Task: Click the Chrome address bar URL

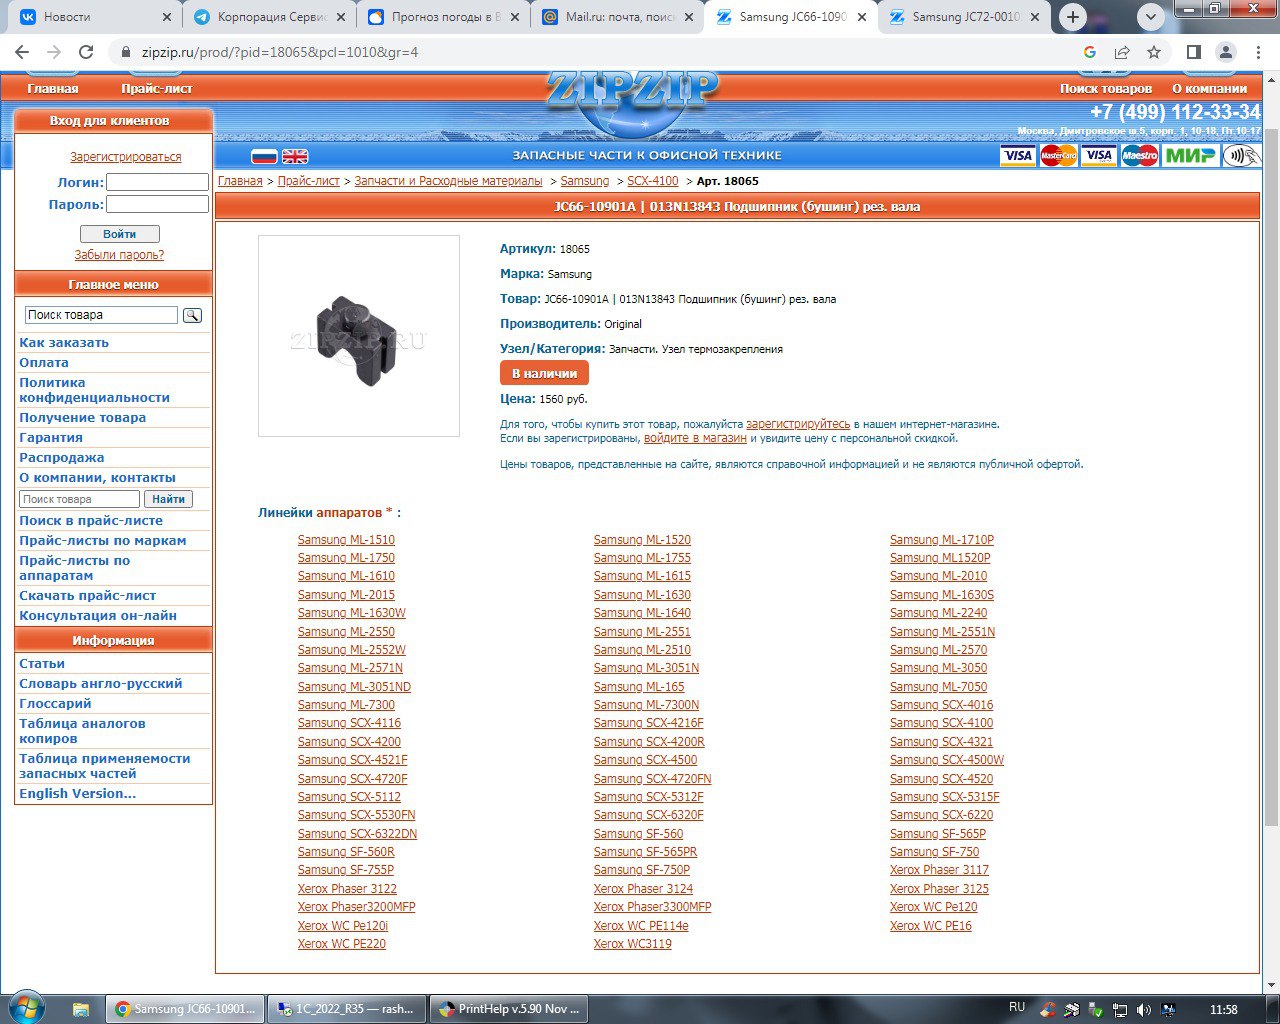Action: click(x=280, y=52)
